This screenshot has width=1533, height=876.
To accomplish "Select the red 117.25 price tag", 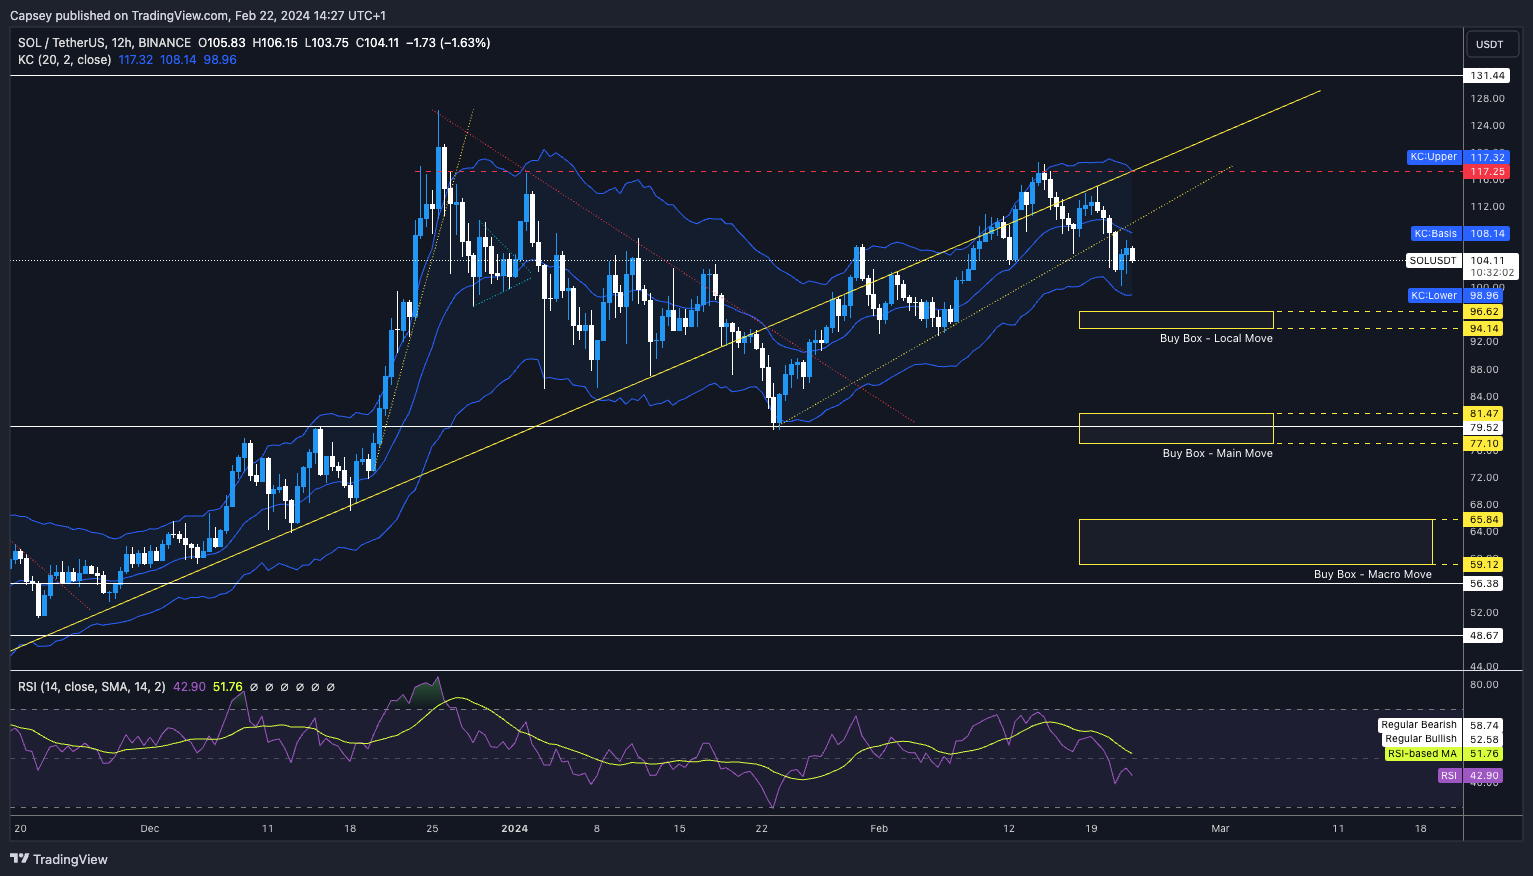I will tap(1486, 172).
